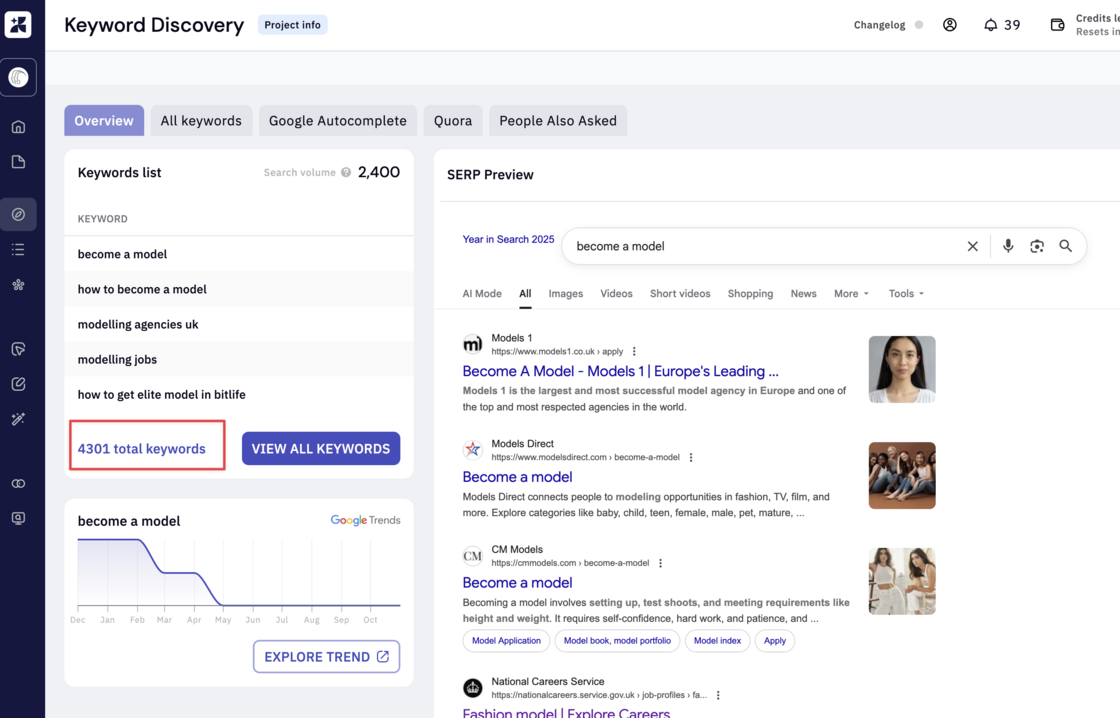Open the three-dot menu beside CM Models result
The width and height of the screenshot is (1120, 718).
tap(660, 563)
